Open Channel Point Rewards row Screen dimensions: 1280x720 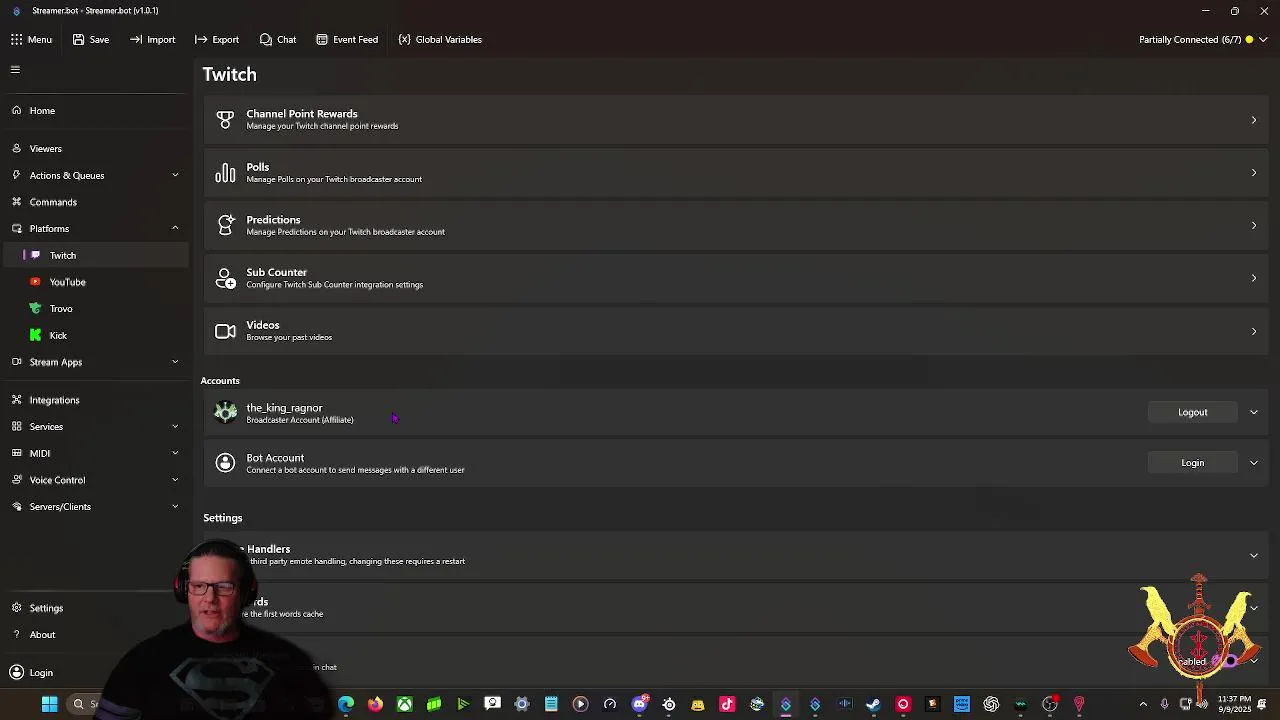coord(735,119)
